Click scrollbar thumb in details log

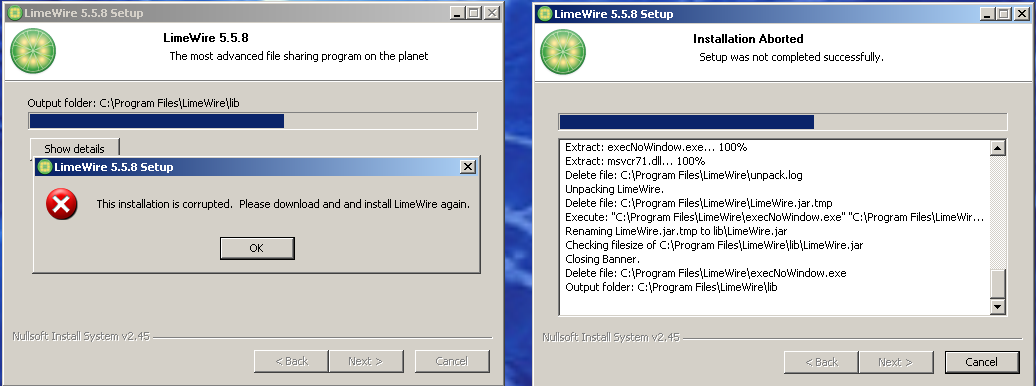(998, 284)
